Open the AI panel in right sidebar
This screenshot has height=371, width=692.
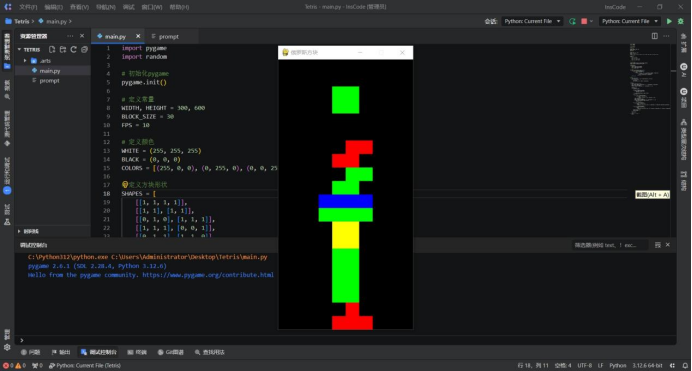pyautogui.click(x=684, y=70)
